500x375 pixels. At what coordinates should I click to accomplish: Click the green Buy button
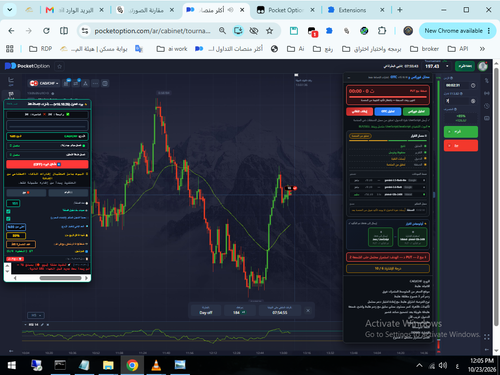(x=461, y=132)
